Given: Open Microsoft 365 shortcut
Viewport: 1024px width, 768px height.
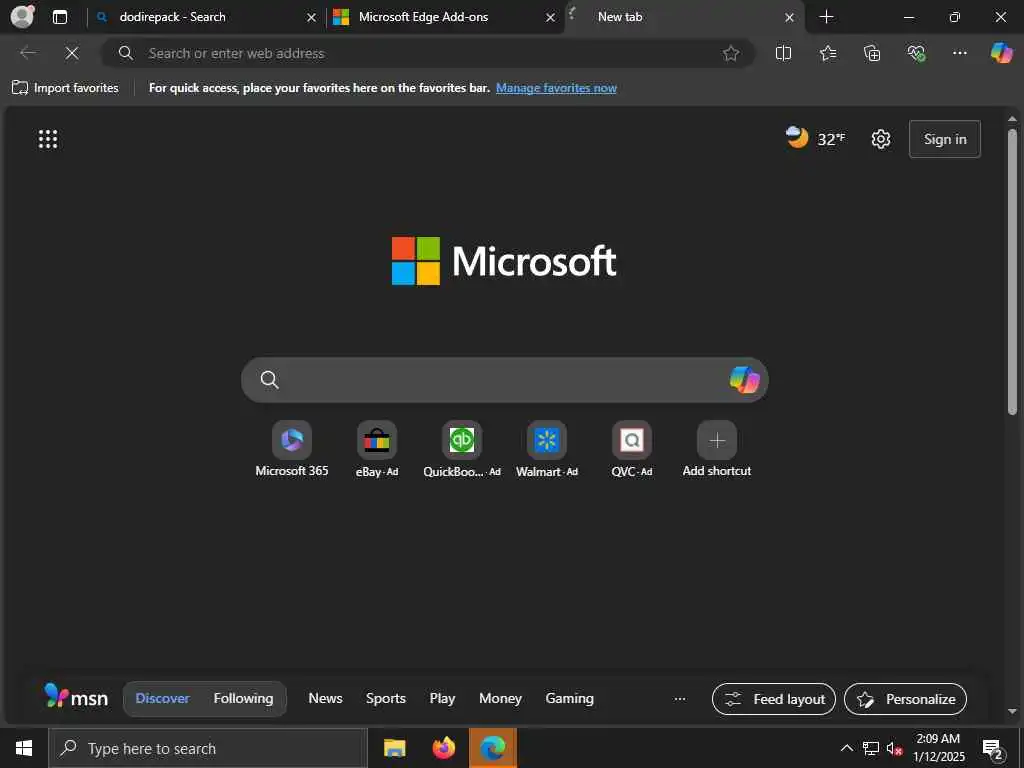Looking at the screenshot, I should [x=291, y=450].
